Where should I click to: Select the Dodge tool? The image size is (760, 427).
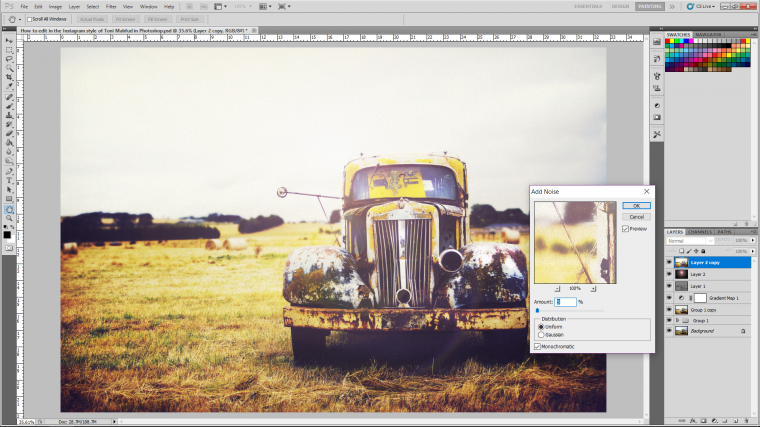coord(9,161)
